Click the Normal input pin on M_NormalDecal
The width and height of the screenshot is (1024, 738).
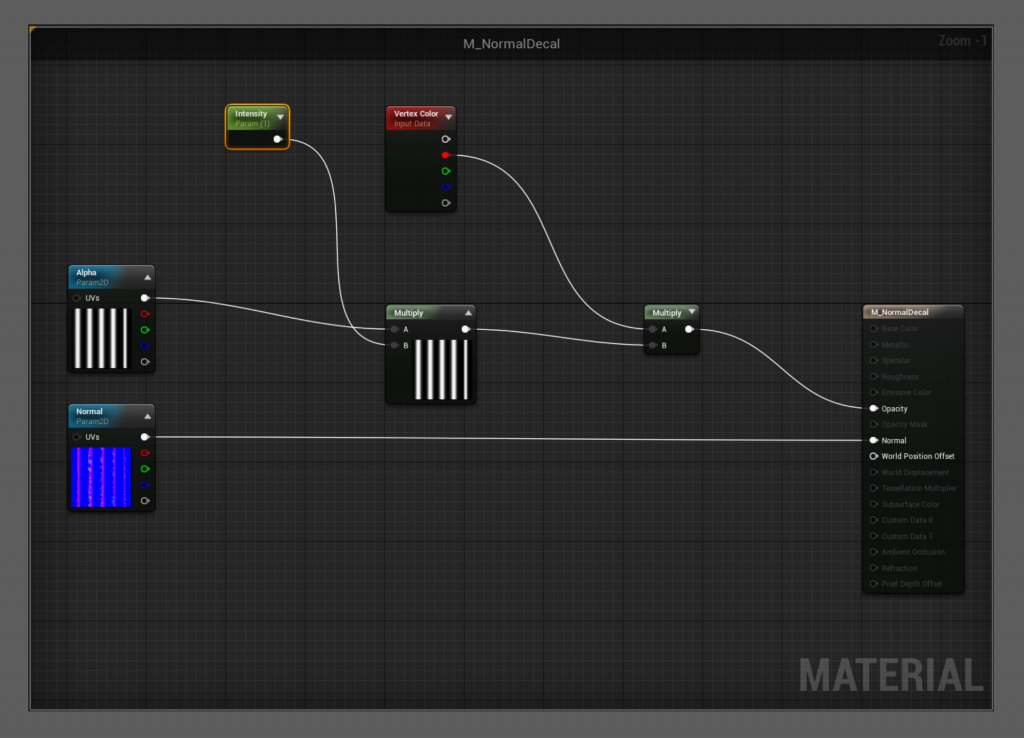874,440
